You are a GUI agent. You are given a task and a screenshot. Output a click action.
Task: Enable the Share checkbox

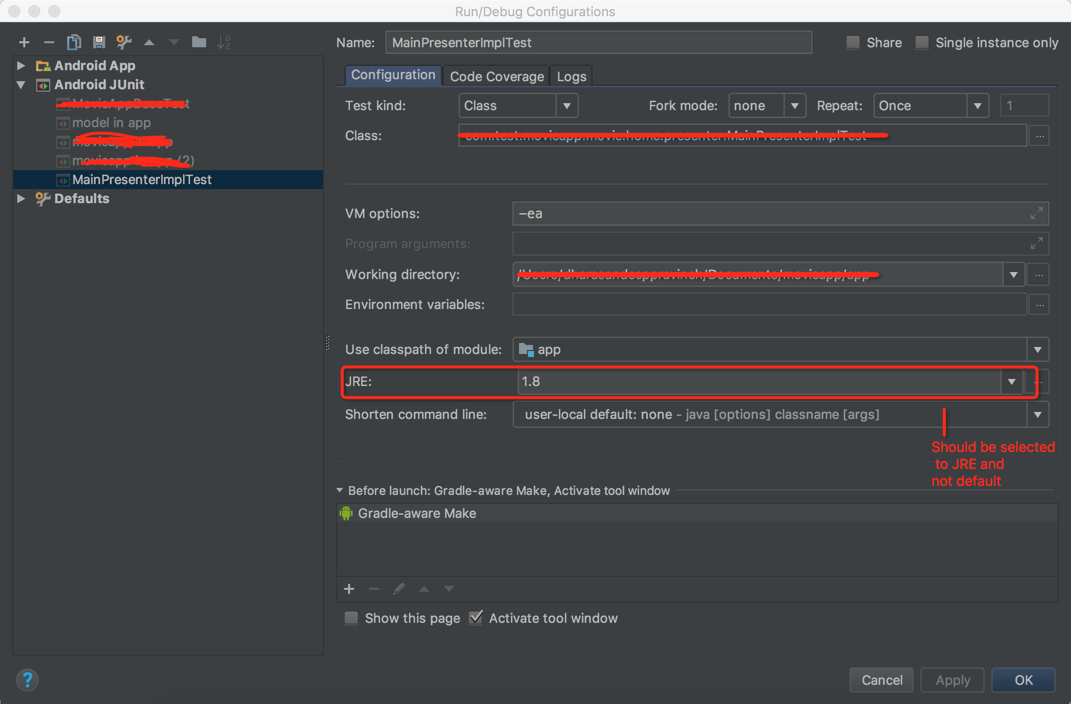(852, 42)
